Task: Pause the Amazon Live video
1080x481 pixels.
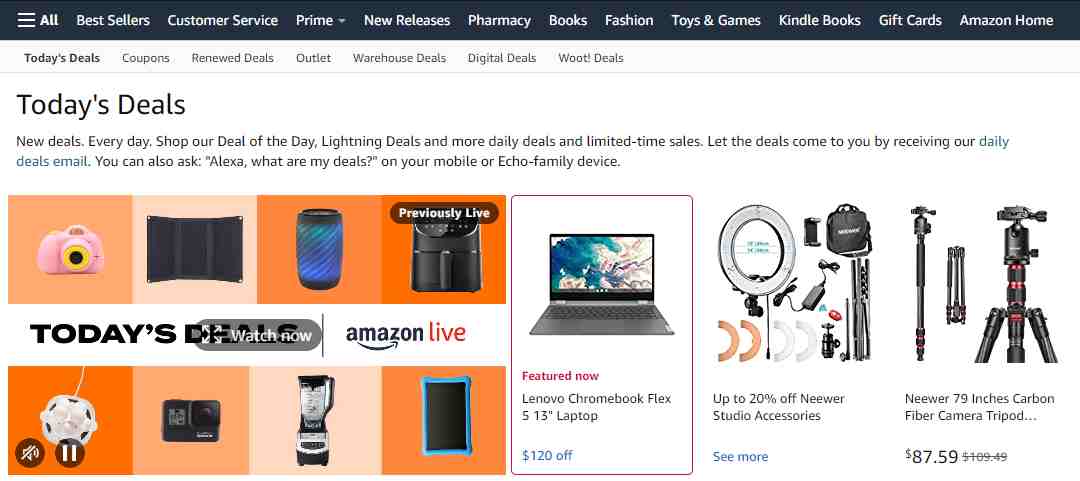Action: pyautogui.click(x=70, y=453)
